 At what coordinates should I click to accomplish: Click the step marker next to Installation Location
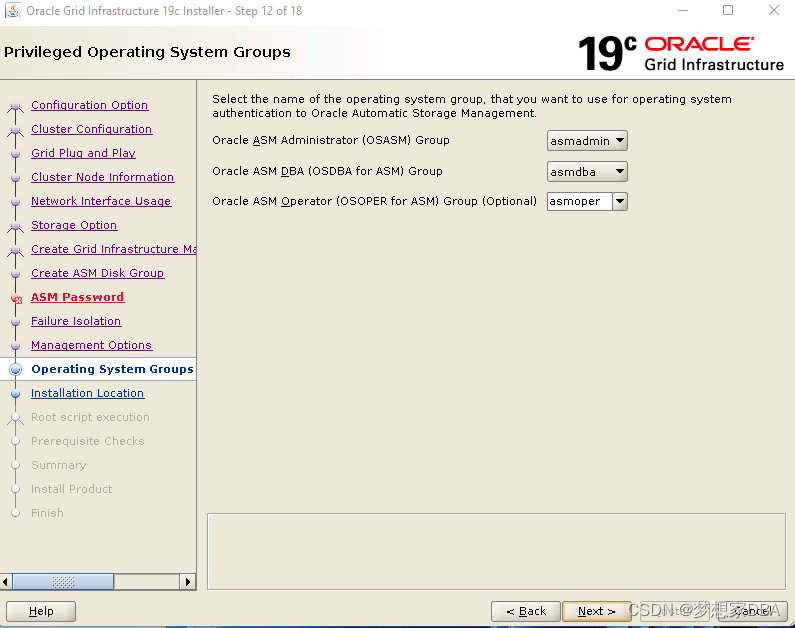(16, 394)
